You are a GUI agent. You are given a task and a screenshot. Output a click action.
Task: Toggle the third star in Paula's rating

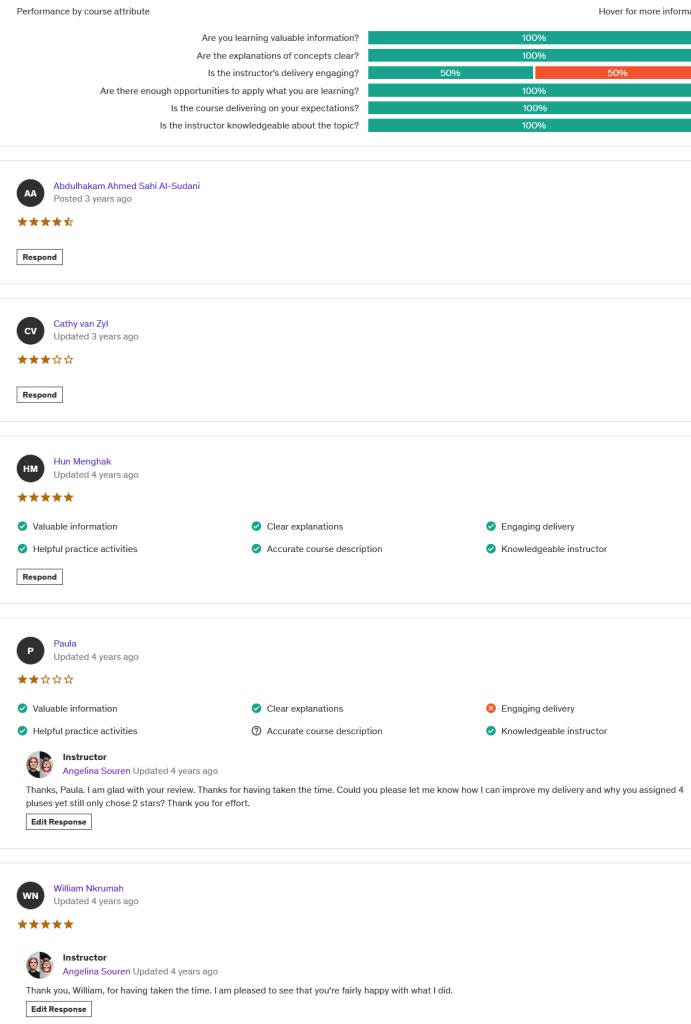point(44,678)
